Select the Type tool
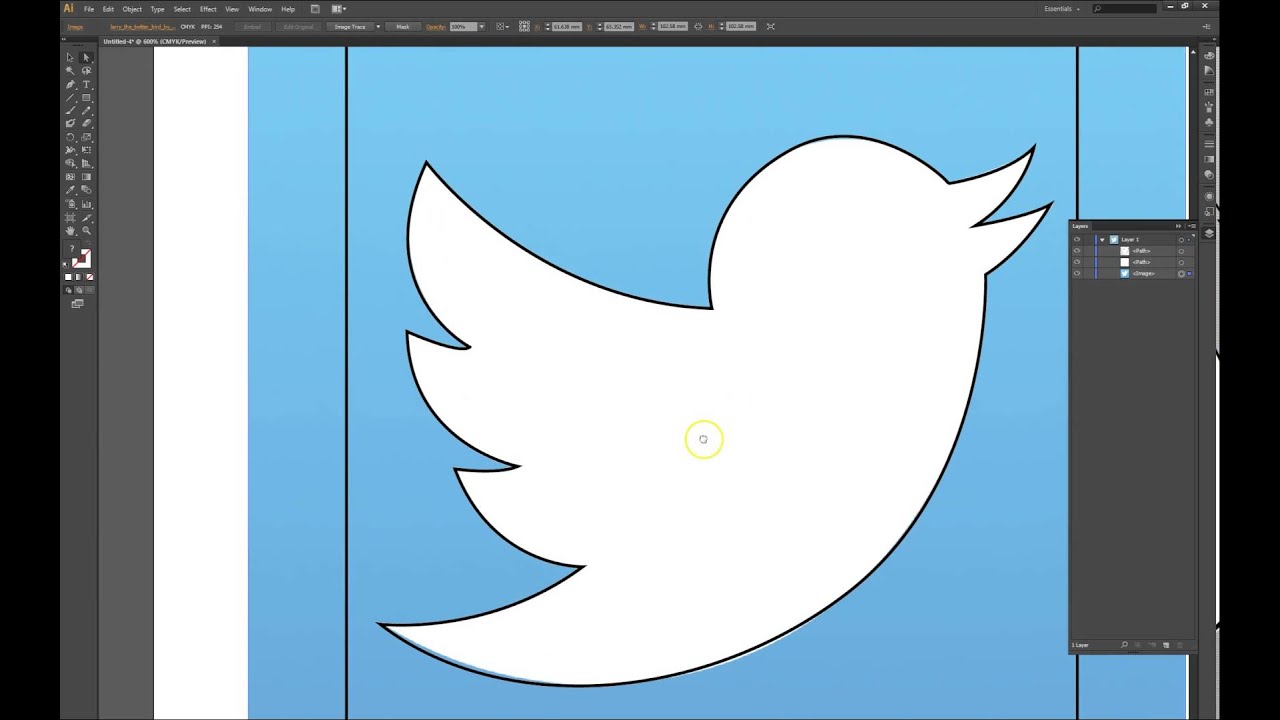 click(86, 84)
